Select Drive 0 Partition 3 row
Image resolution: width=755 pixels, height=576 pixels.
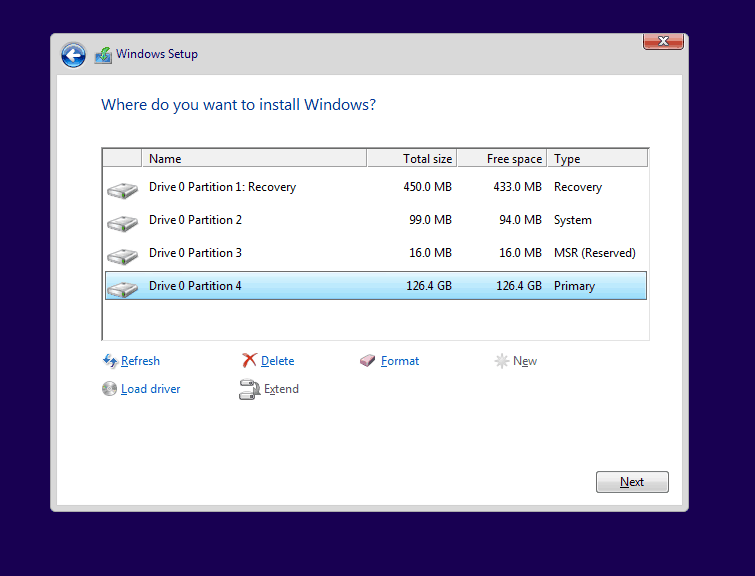point(376,253)
